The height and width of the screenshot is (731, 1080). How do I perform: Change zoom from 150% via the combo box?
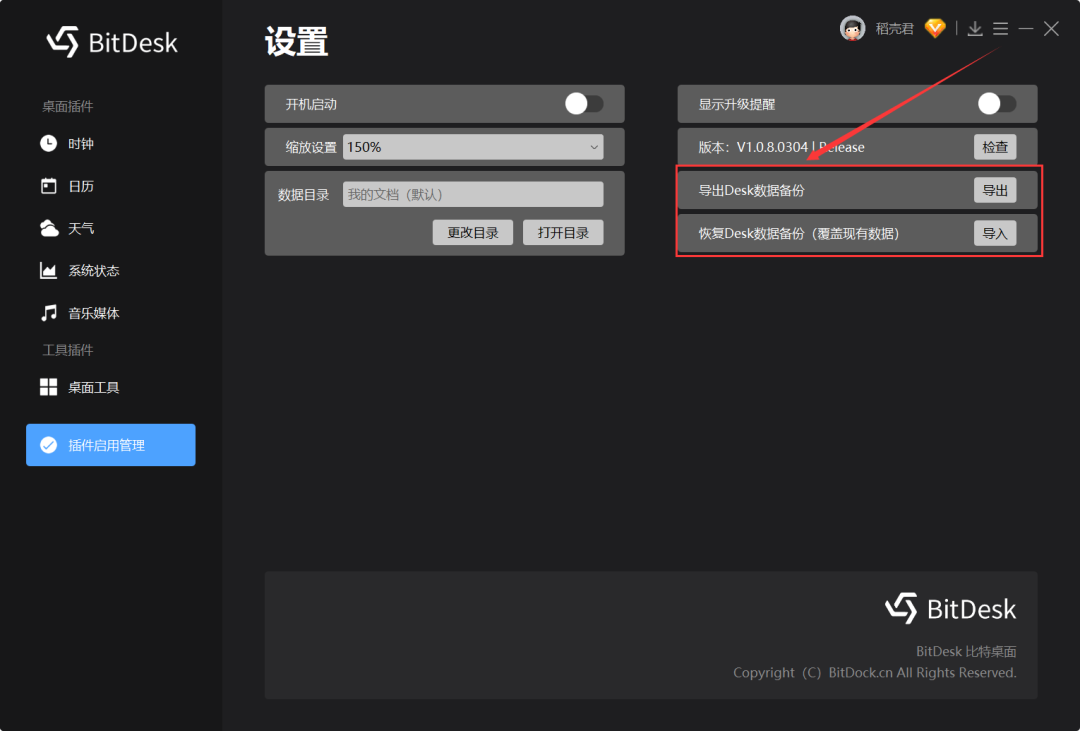473,146
